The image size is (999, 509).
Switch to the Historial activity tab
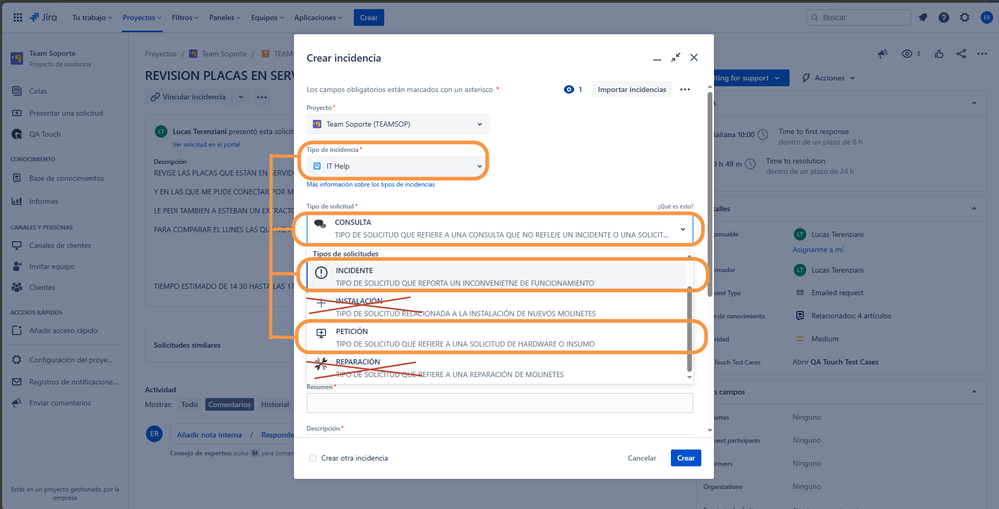(x=275, y=405)
